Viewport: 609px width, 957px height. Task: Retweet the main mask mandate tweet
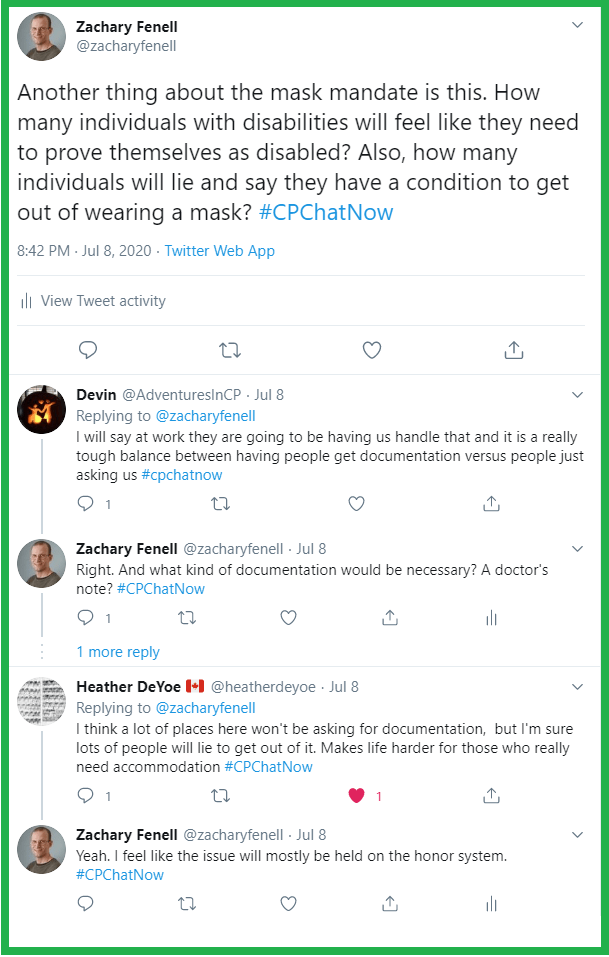coord(229,350)
